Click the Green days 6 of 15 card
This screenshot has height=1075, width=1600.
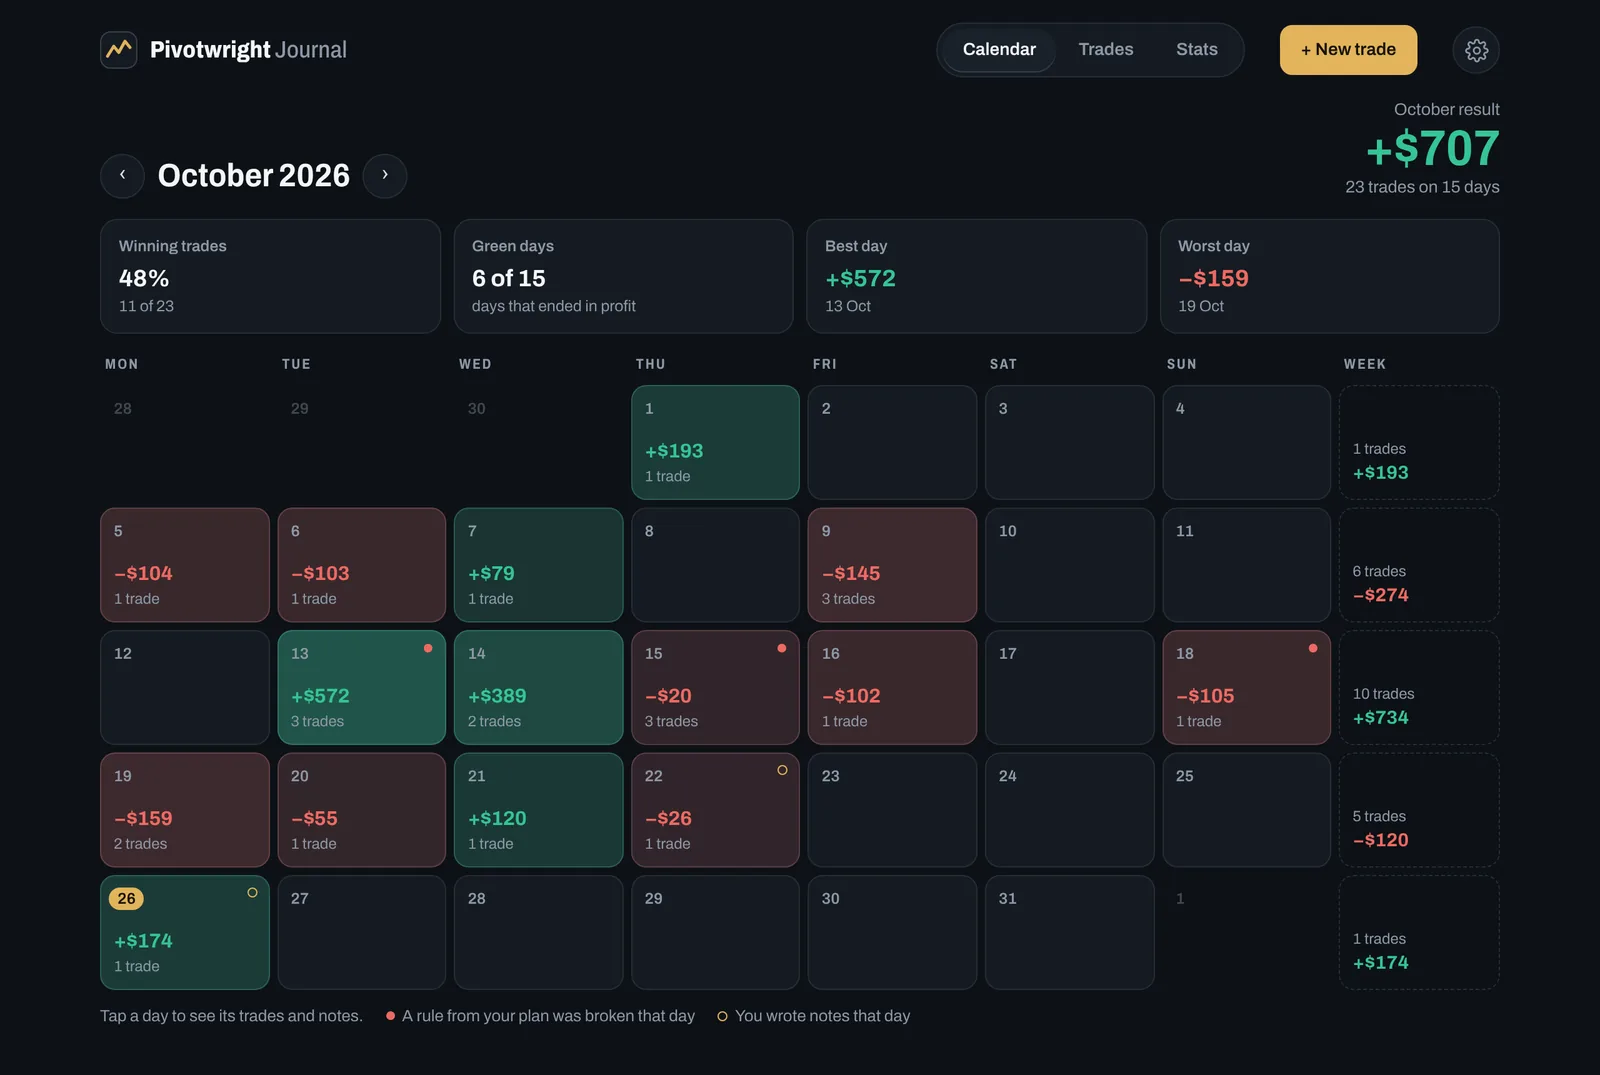pos(623,276)
